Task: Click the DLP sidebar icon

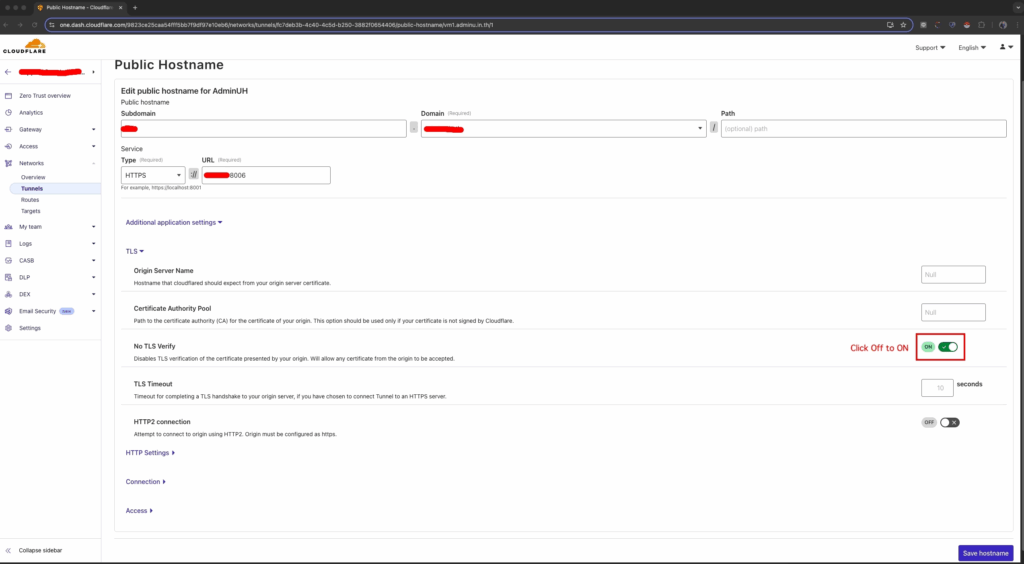Action: [x=8, y=277]
